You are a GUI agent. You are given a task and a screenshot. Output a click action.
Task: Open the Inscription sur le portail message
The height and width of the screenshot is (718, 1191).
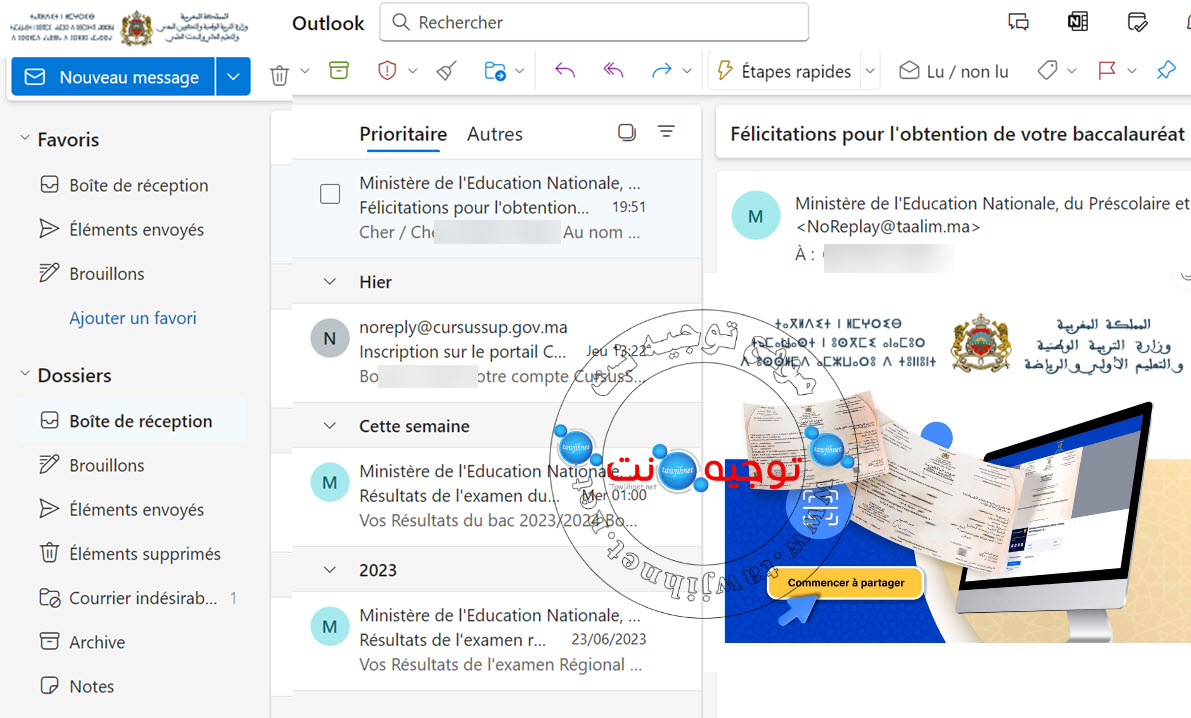click(x=486, y=352)
